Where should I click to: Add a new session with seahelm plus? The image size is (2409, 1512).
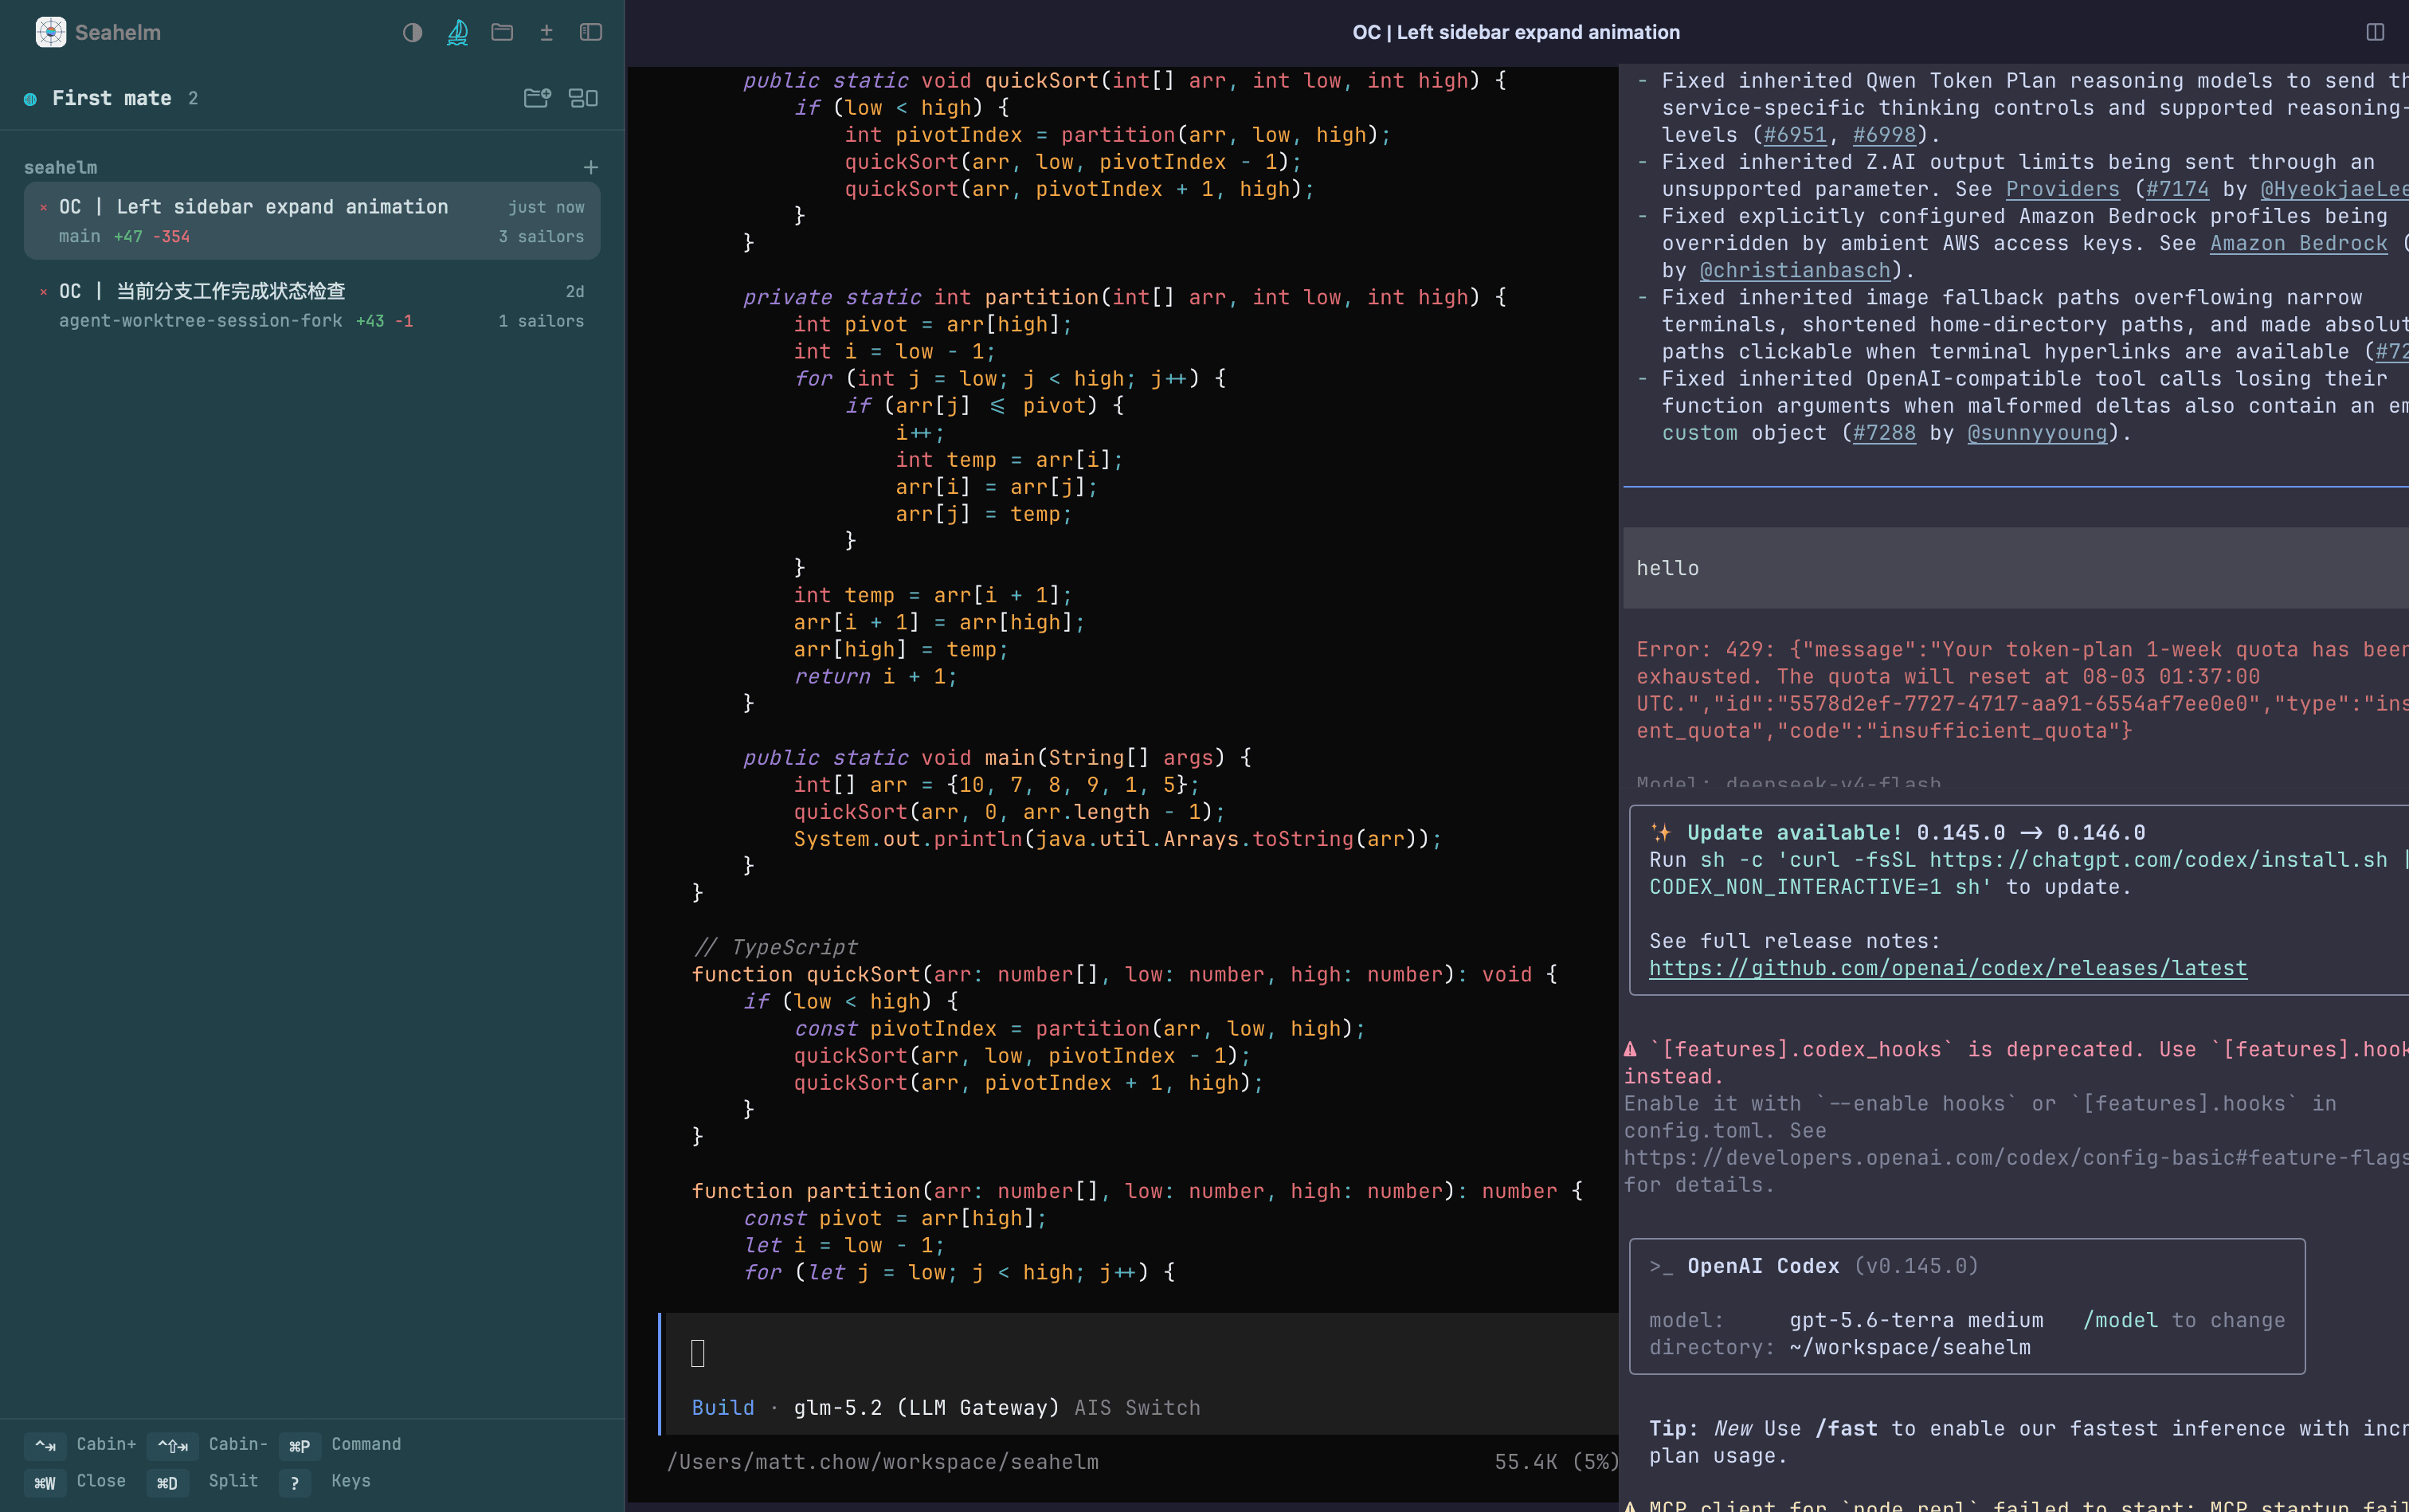[x=591, y=167]
